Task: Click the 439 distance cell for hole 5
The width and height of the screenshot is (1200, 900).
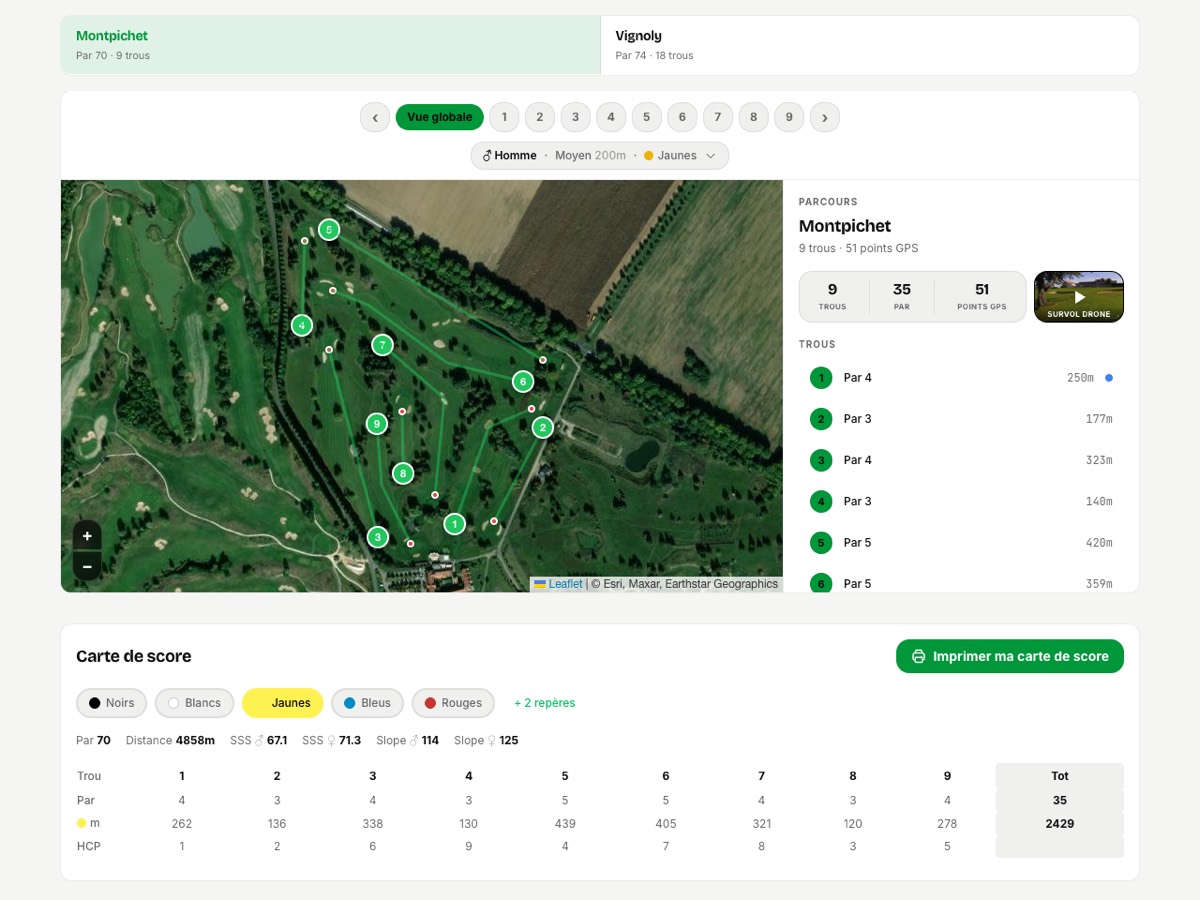Action: click(x=565, y=824)
